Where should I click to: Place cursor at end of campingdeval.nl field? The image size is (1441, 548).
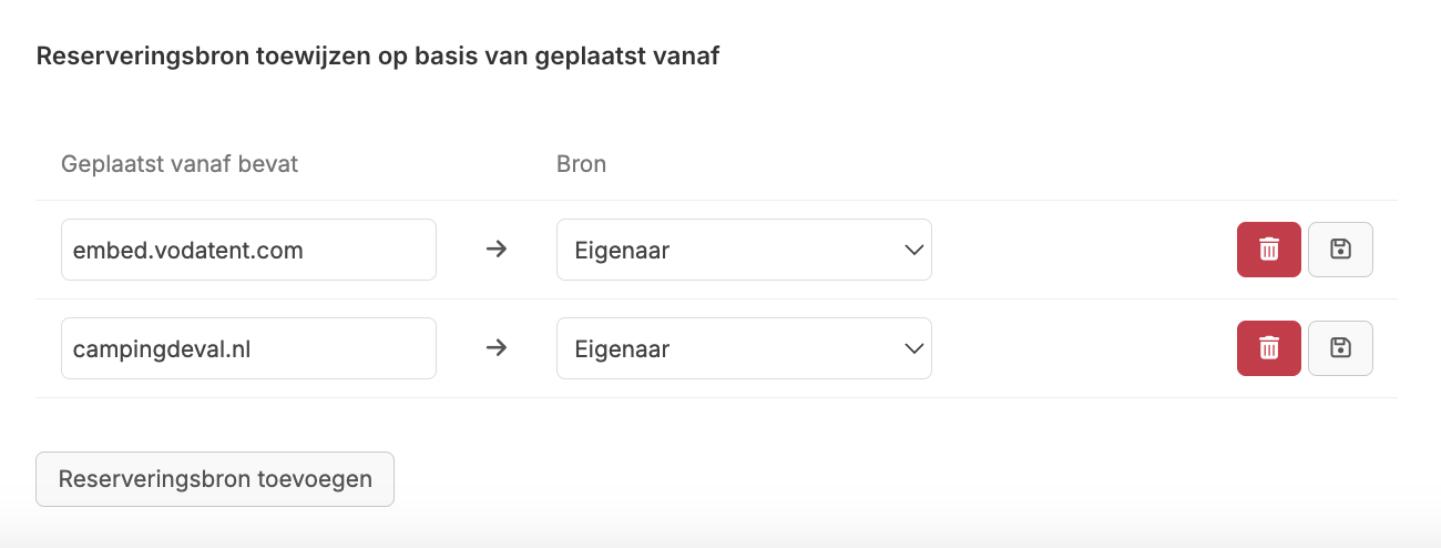point(400,348)
